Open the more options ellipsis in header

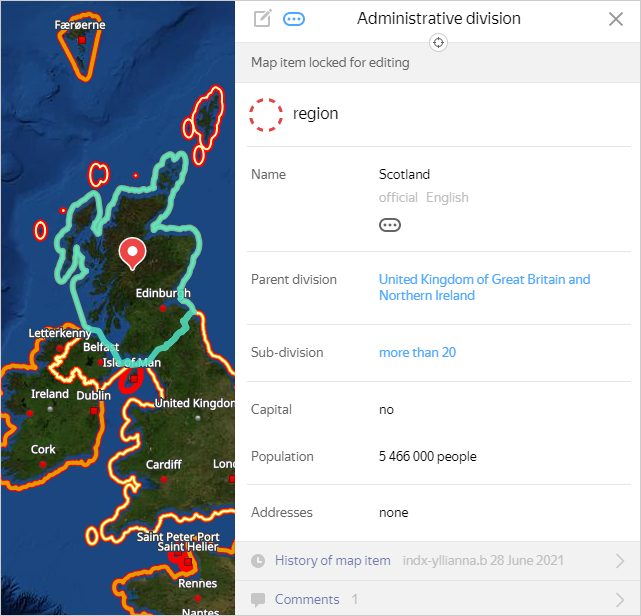pyautogui.click(x=294, y=18)
